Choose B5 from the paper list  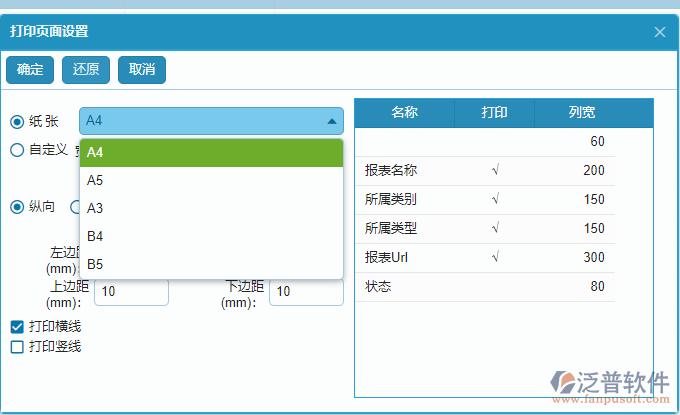tap(211, 265)
